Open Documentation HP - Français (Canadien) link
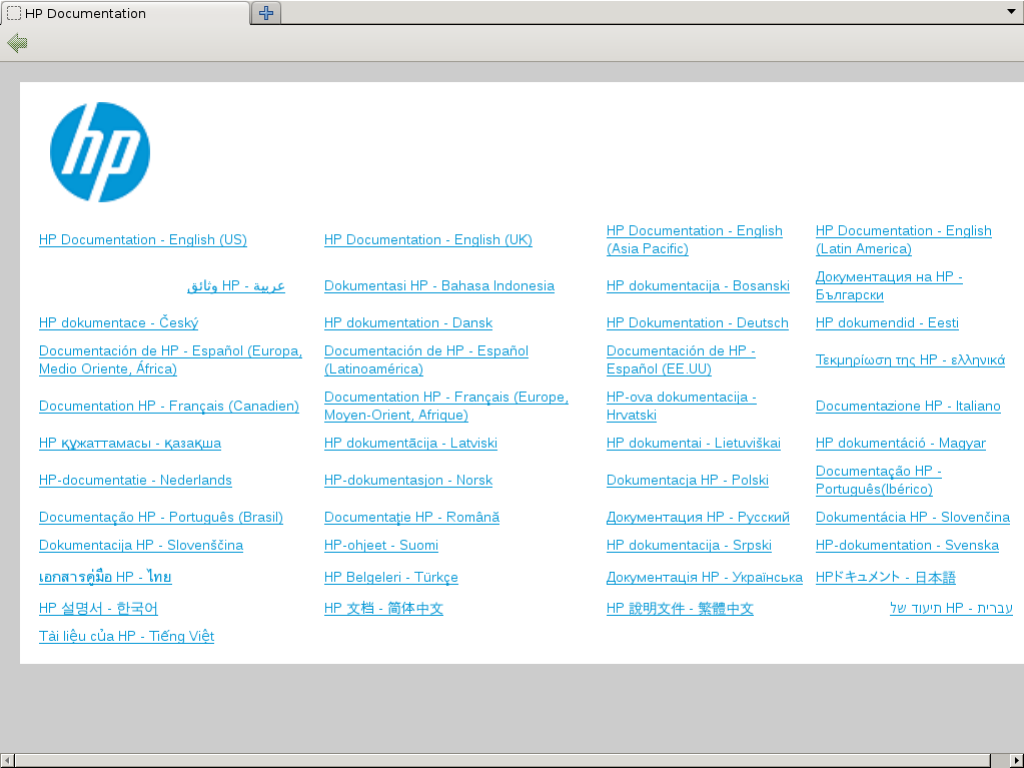This screenshot has width=1024, height=768. [x=168, y=406]
